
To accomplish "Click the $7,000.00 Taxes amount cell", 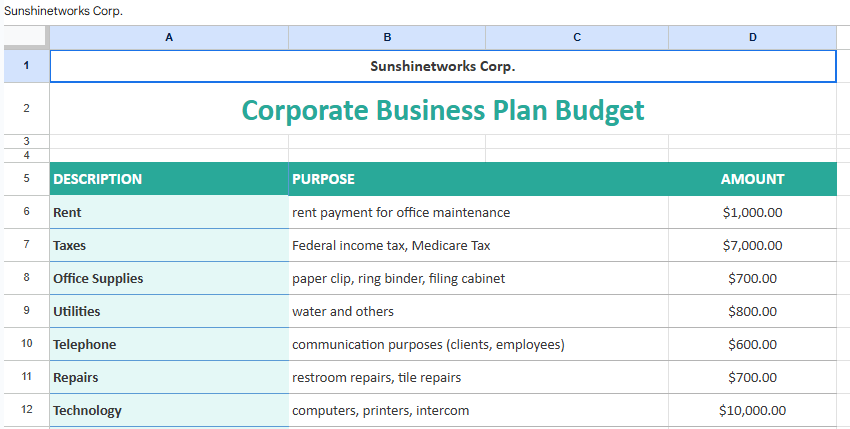I will 752,245.
